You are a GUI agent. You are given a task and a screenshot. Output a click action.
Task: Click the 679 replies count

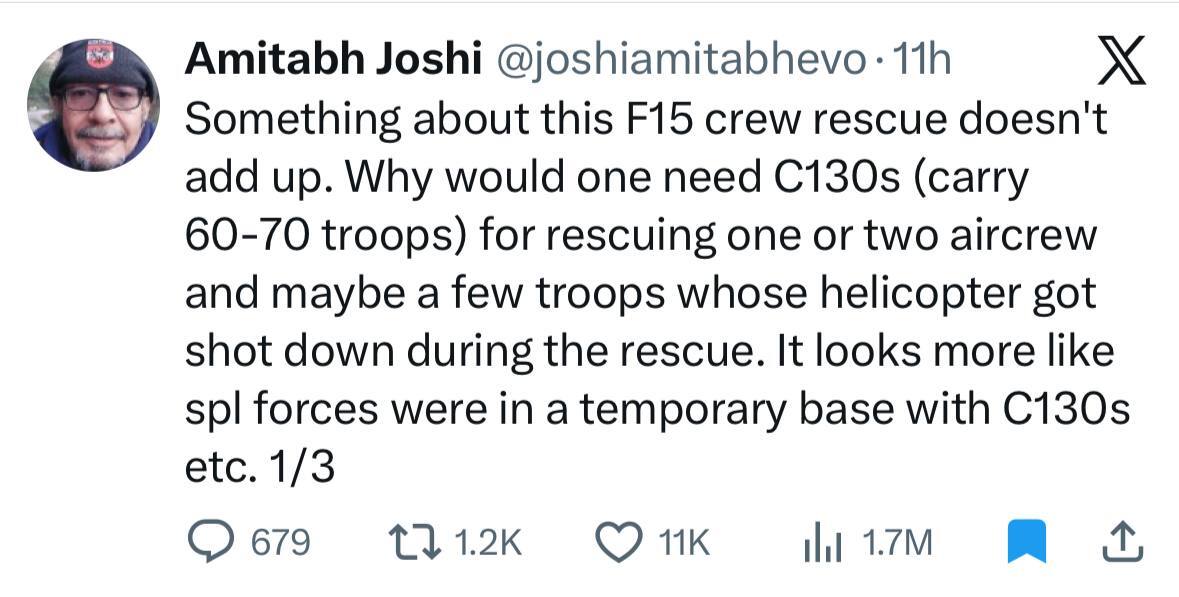pyautogui.click(x=280, y=542)
